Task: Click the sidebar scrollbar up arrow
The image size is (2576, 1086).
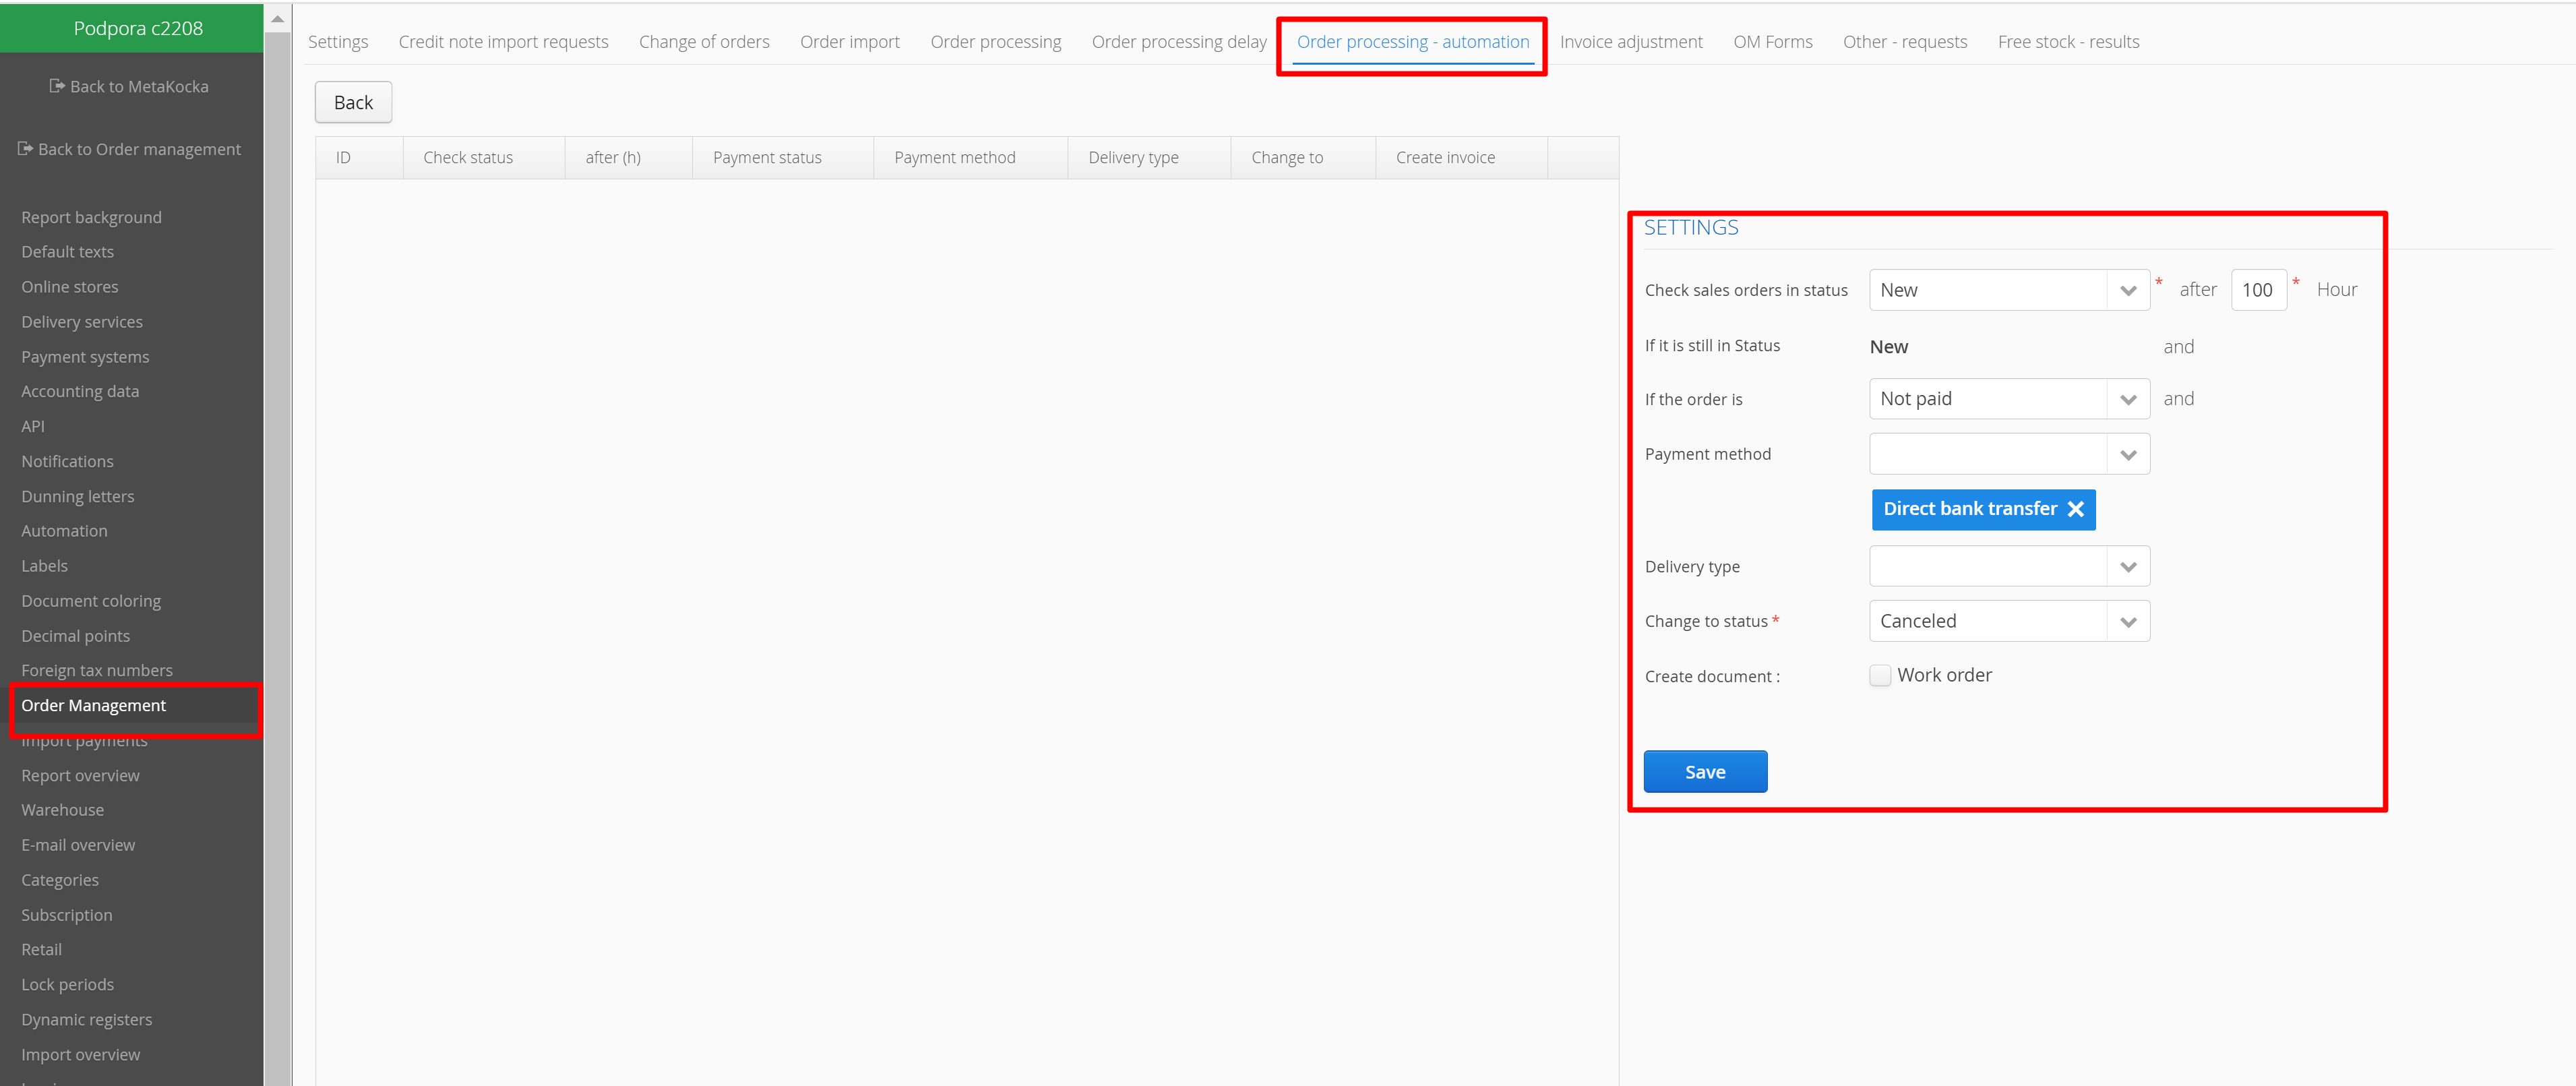Action: click(x=278, y=19)
